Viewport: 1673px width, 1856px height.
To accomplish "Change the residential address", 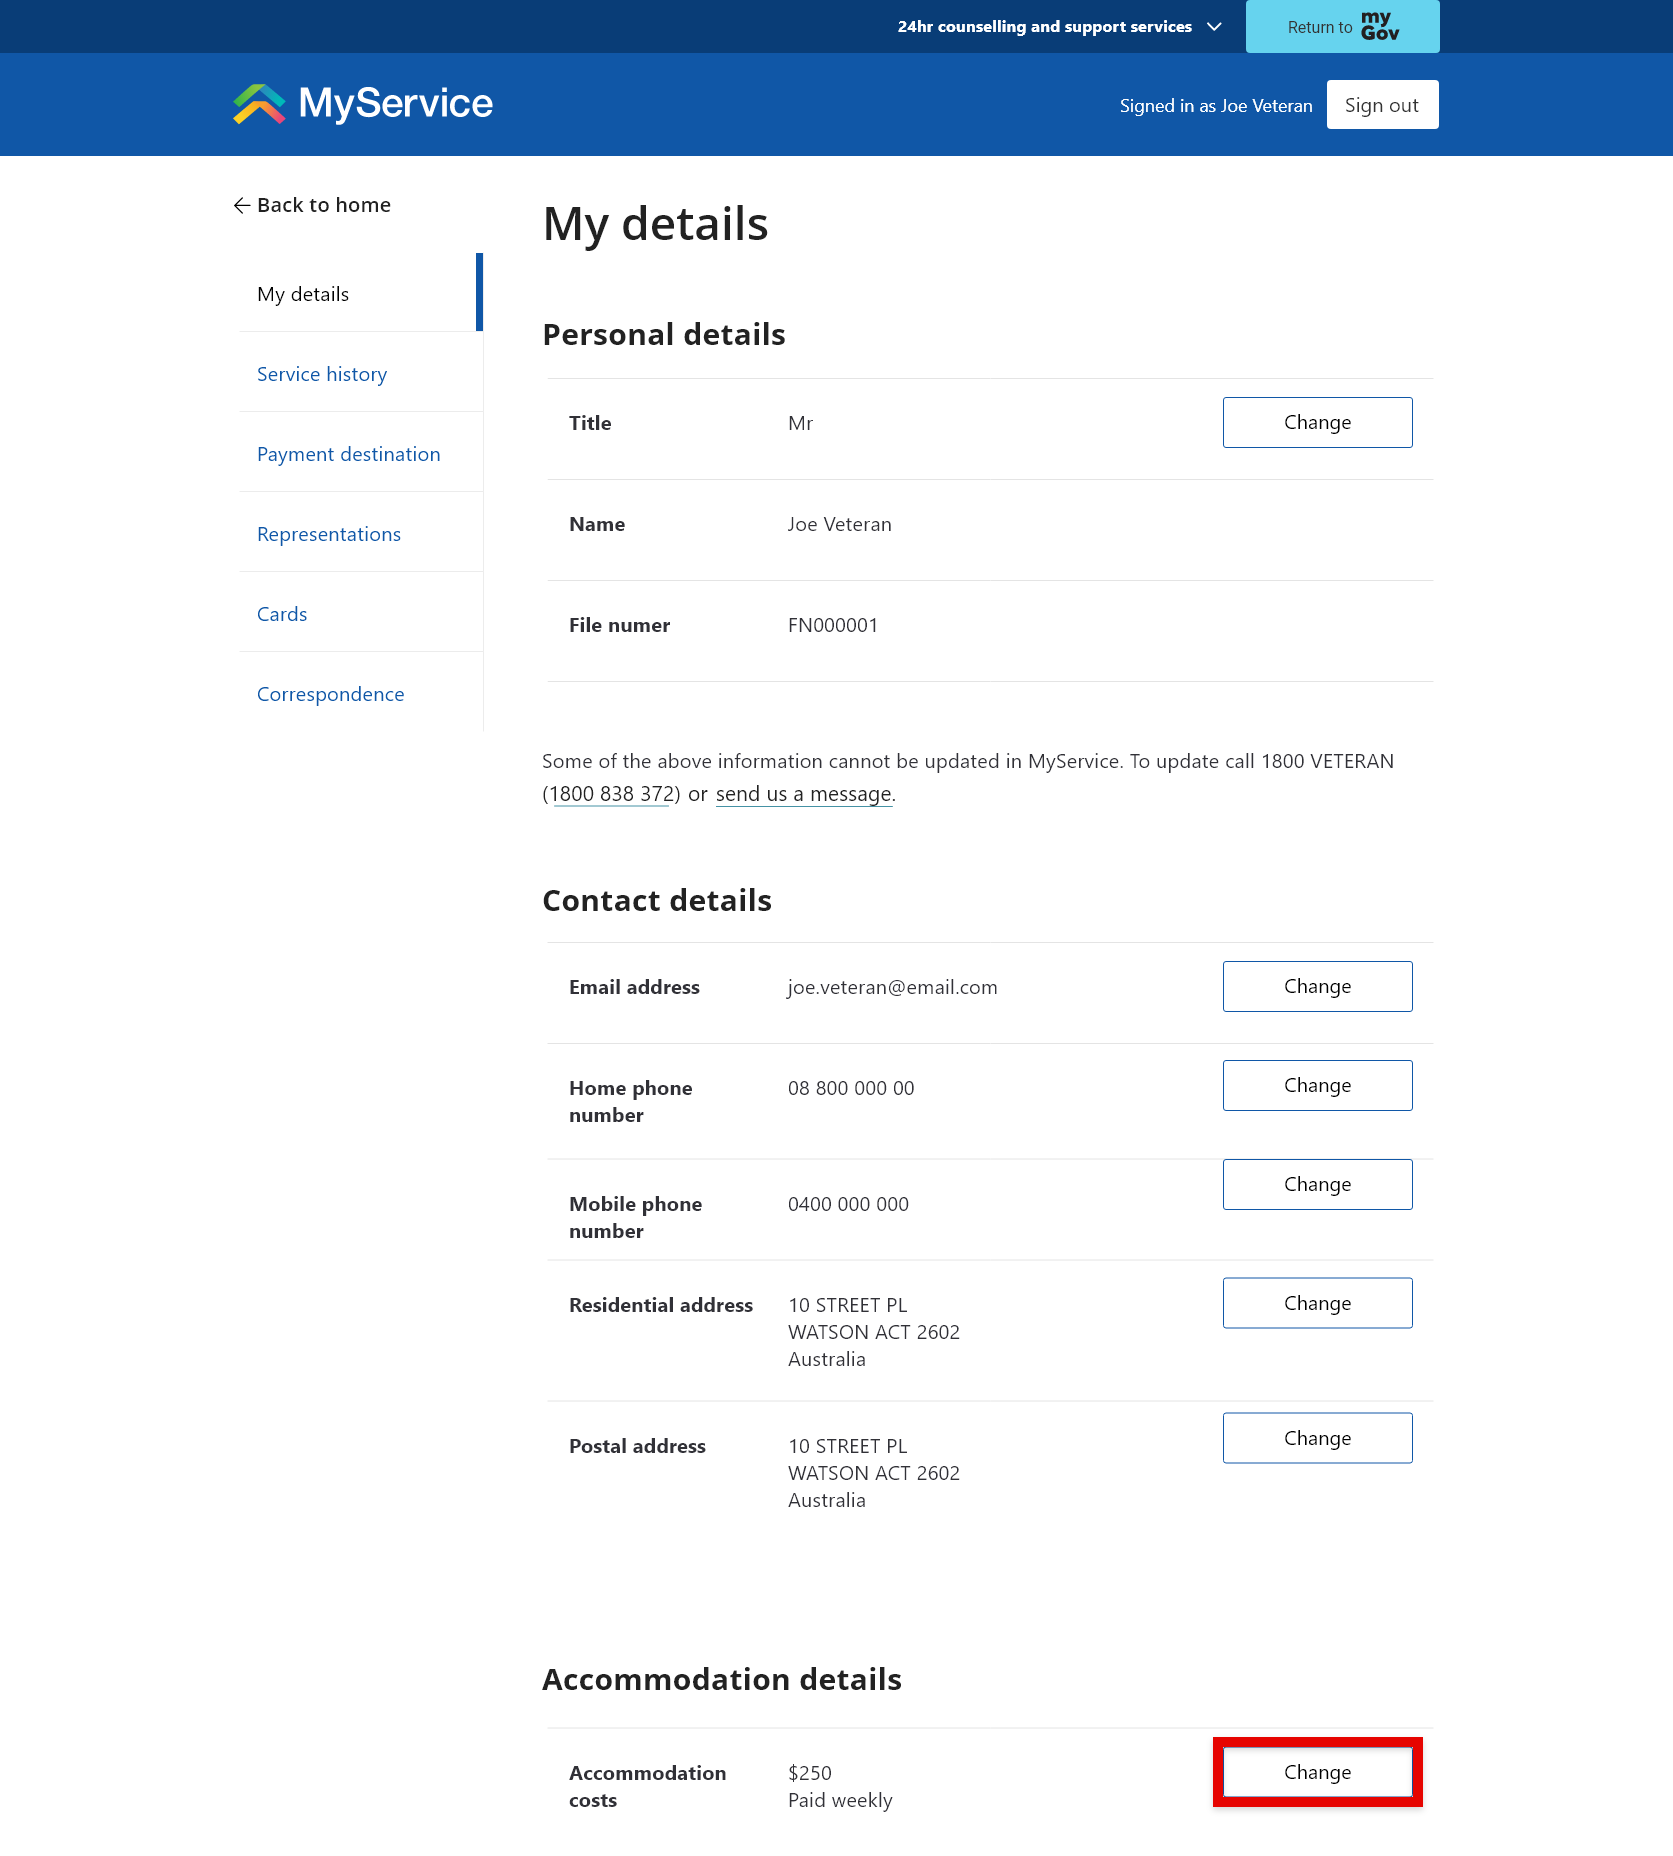I will tap(1317, 1302).
